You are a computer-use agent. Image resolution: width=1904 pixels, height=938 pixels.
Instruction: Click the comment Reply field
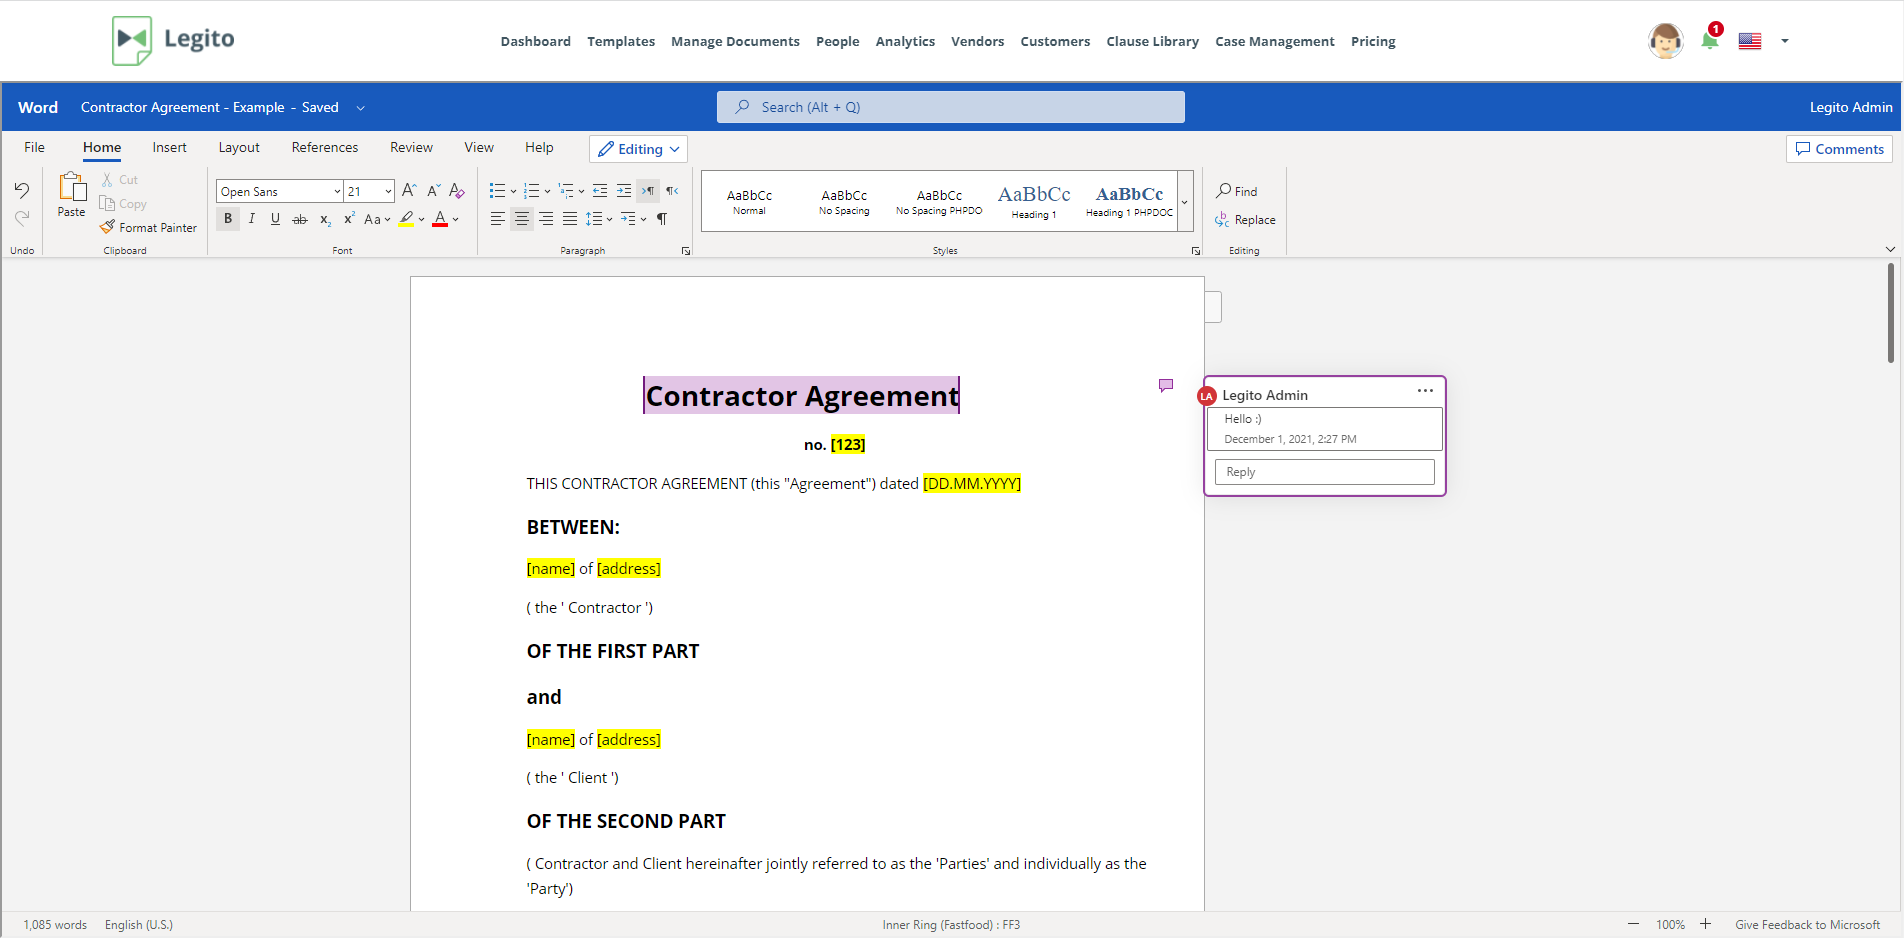[x=1324, y=472]
